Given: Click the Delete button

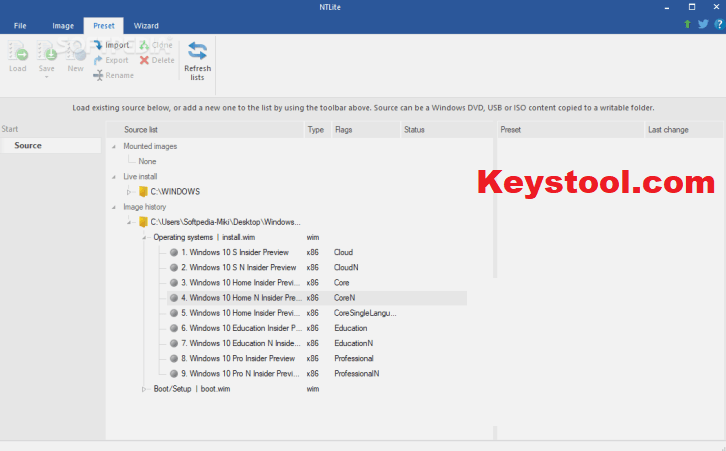Looking at the screenshot, I should pyautogui.click(x=157, y=60).
